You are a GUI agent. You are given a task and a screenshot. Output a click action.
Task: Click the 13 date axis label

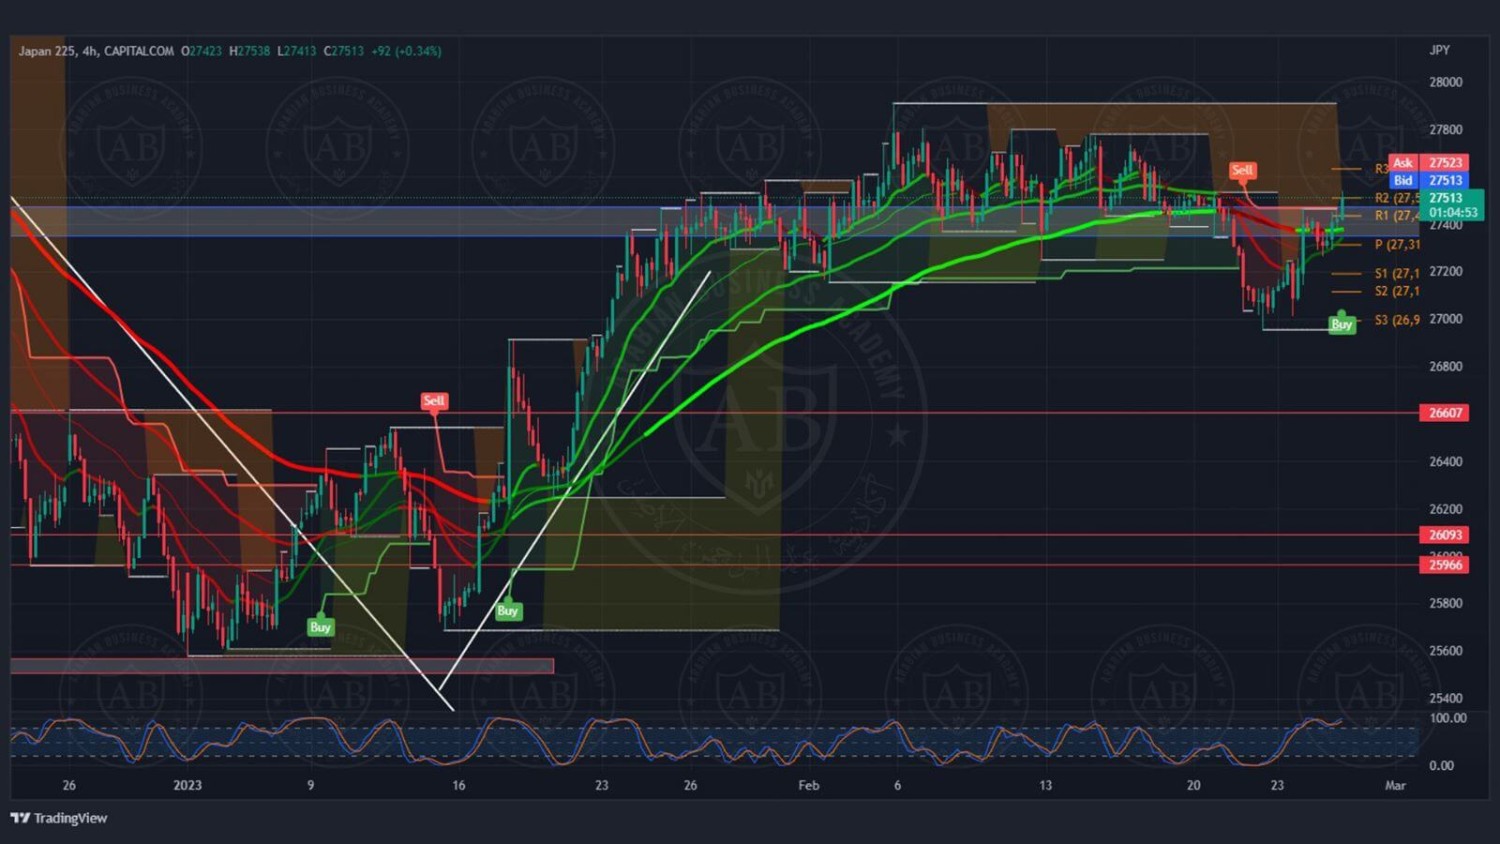(x=1045, y=785)
